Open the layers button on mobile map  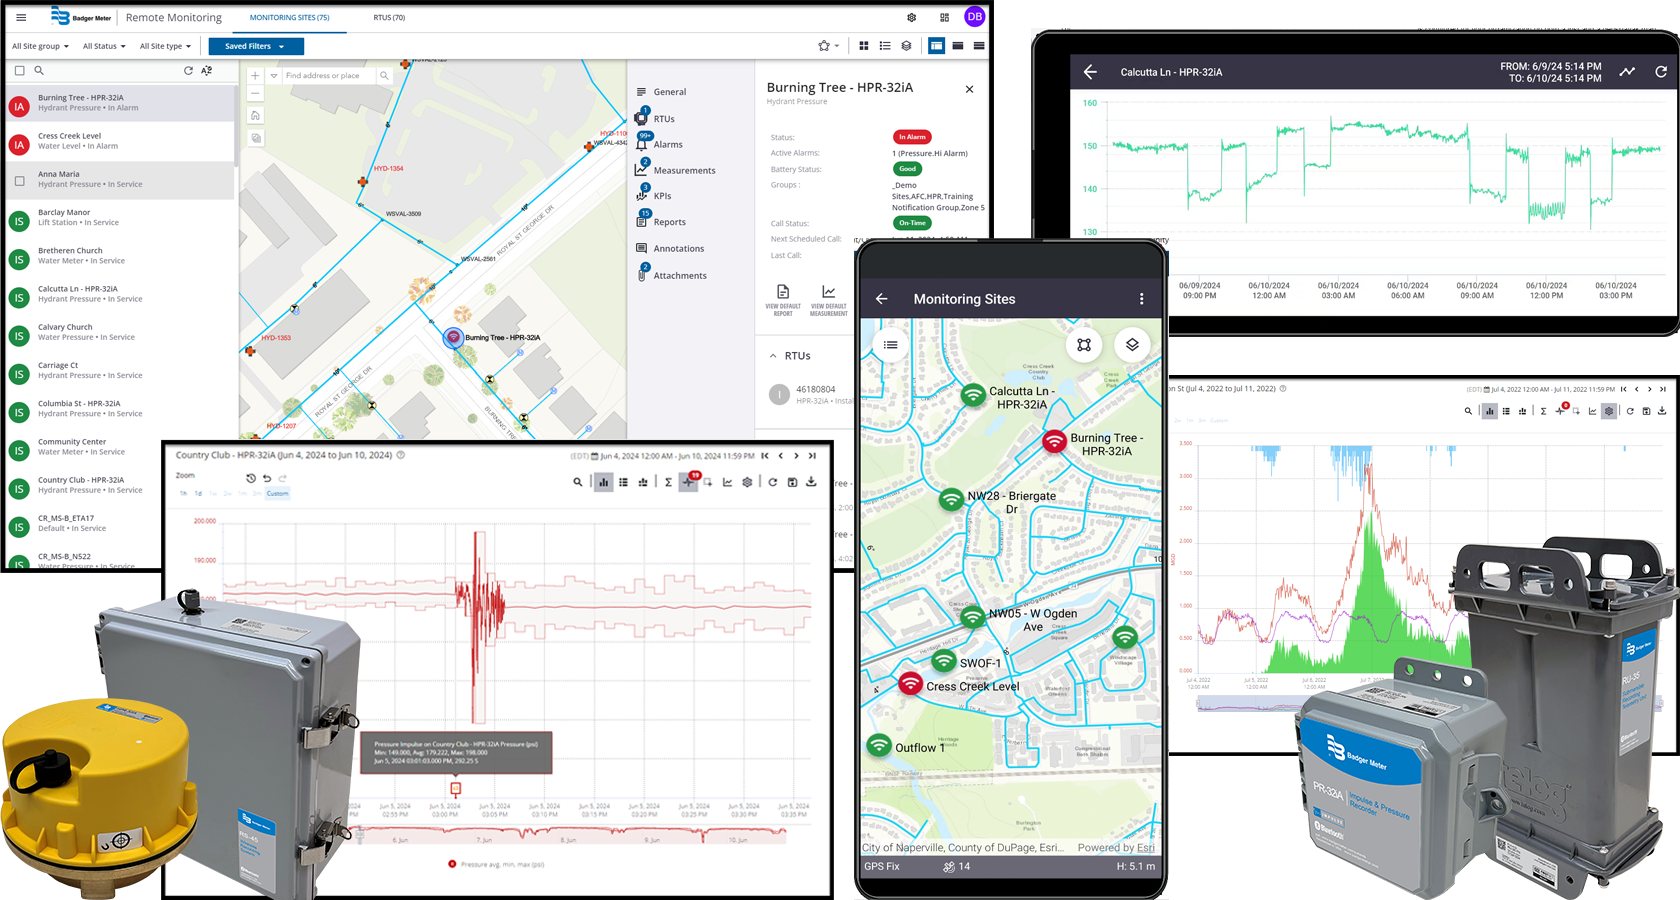click(x=1132, y=345)
